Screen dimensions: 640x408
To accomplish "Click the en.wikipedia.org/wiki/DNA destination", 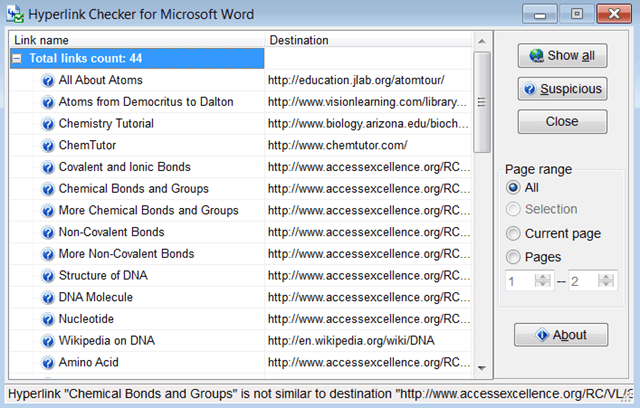I will [x=351, y=340].
